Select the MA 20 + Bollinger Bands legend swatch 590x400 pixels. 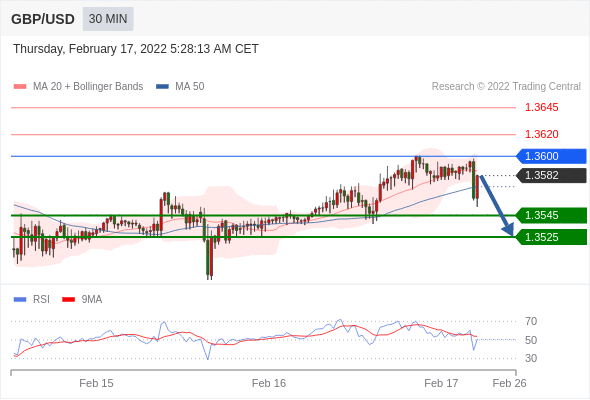(20, 87)
